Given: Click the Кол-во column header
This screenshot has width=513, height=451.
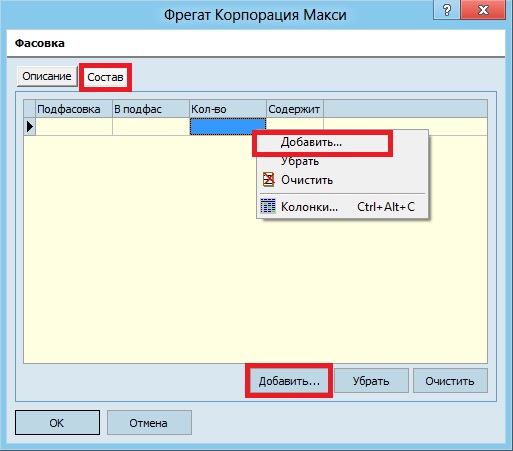Looking at the screenshot, I should click(x=228, y=109).
